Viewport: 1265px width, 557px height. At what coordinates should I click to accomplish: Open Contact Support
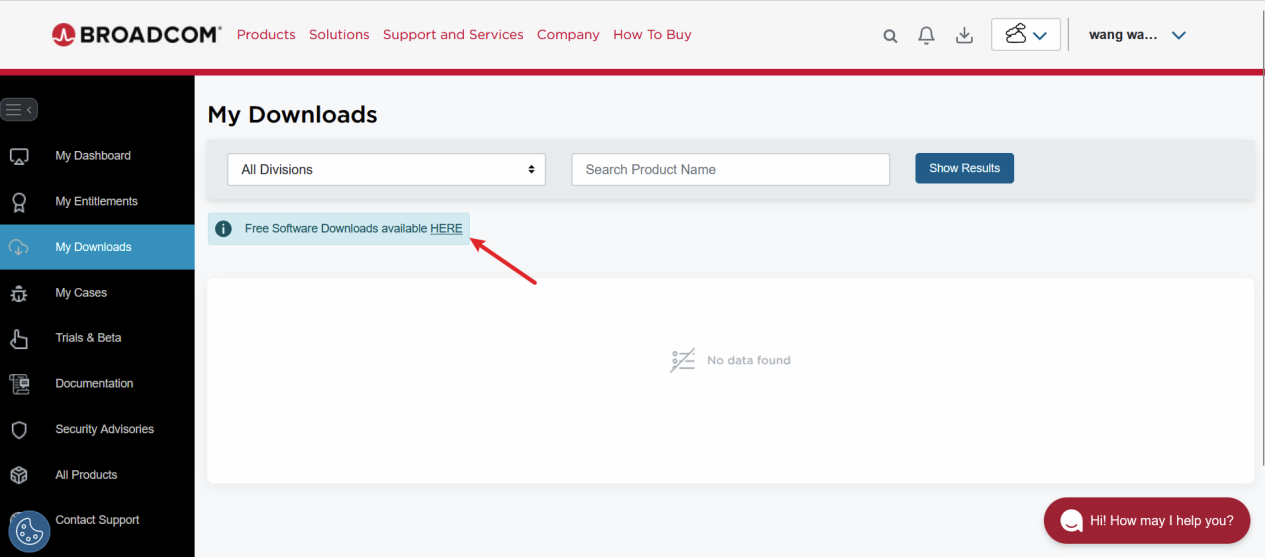[x=97, y=520]
